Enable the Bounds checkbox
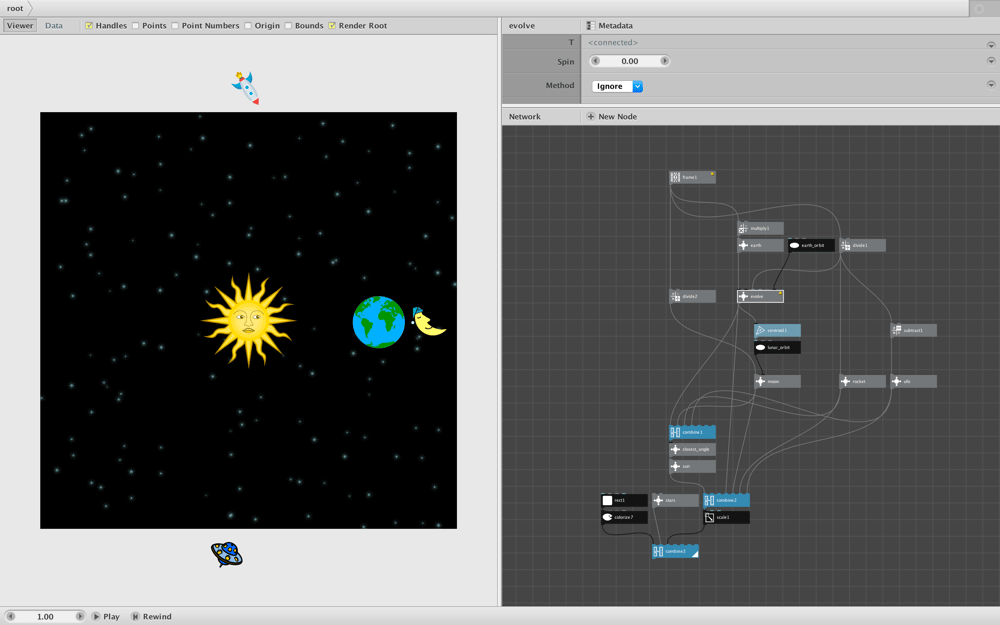The width and height of the screenshot is (1000, 625). coord(288,26)
